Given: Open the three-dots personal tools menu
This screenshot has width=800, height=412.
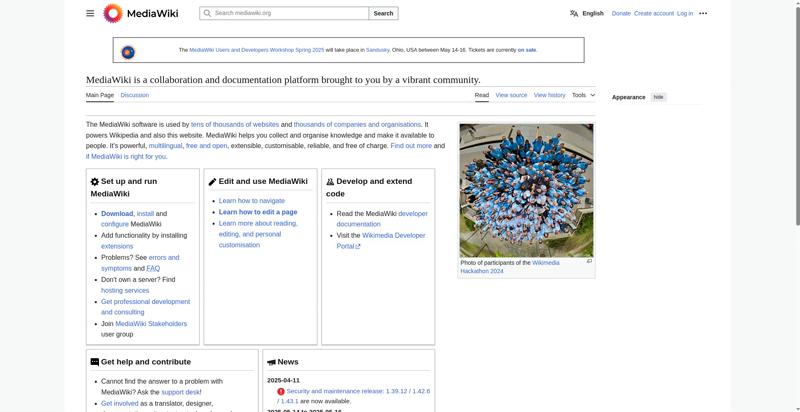Looking at the screenshot, I should tap(703, 13).
